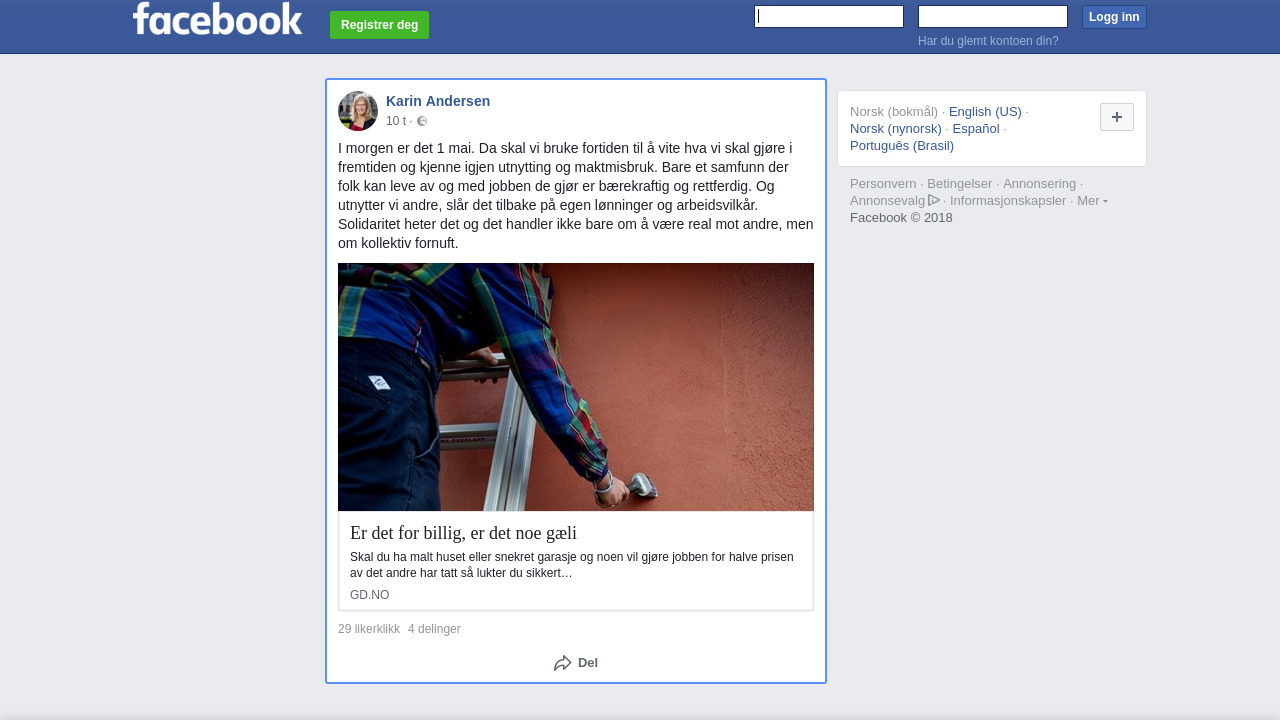
Task: Click the share arrow icon
Action: tap(563, 663)
